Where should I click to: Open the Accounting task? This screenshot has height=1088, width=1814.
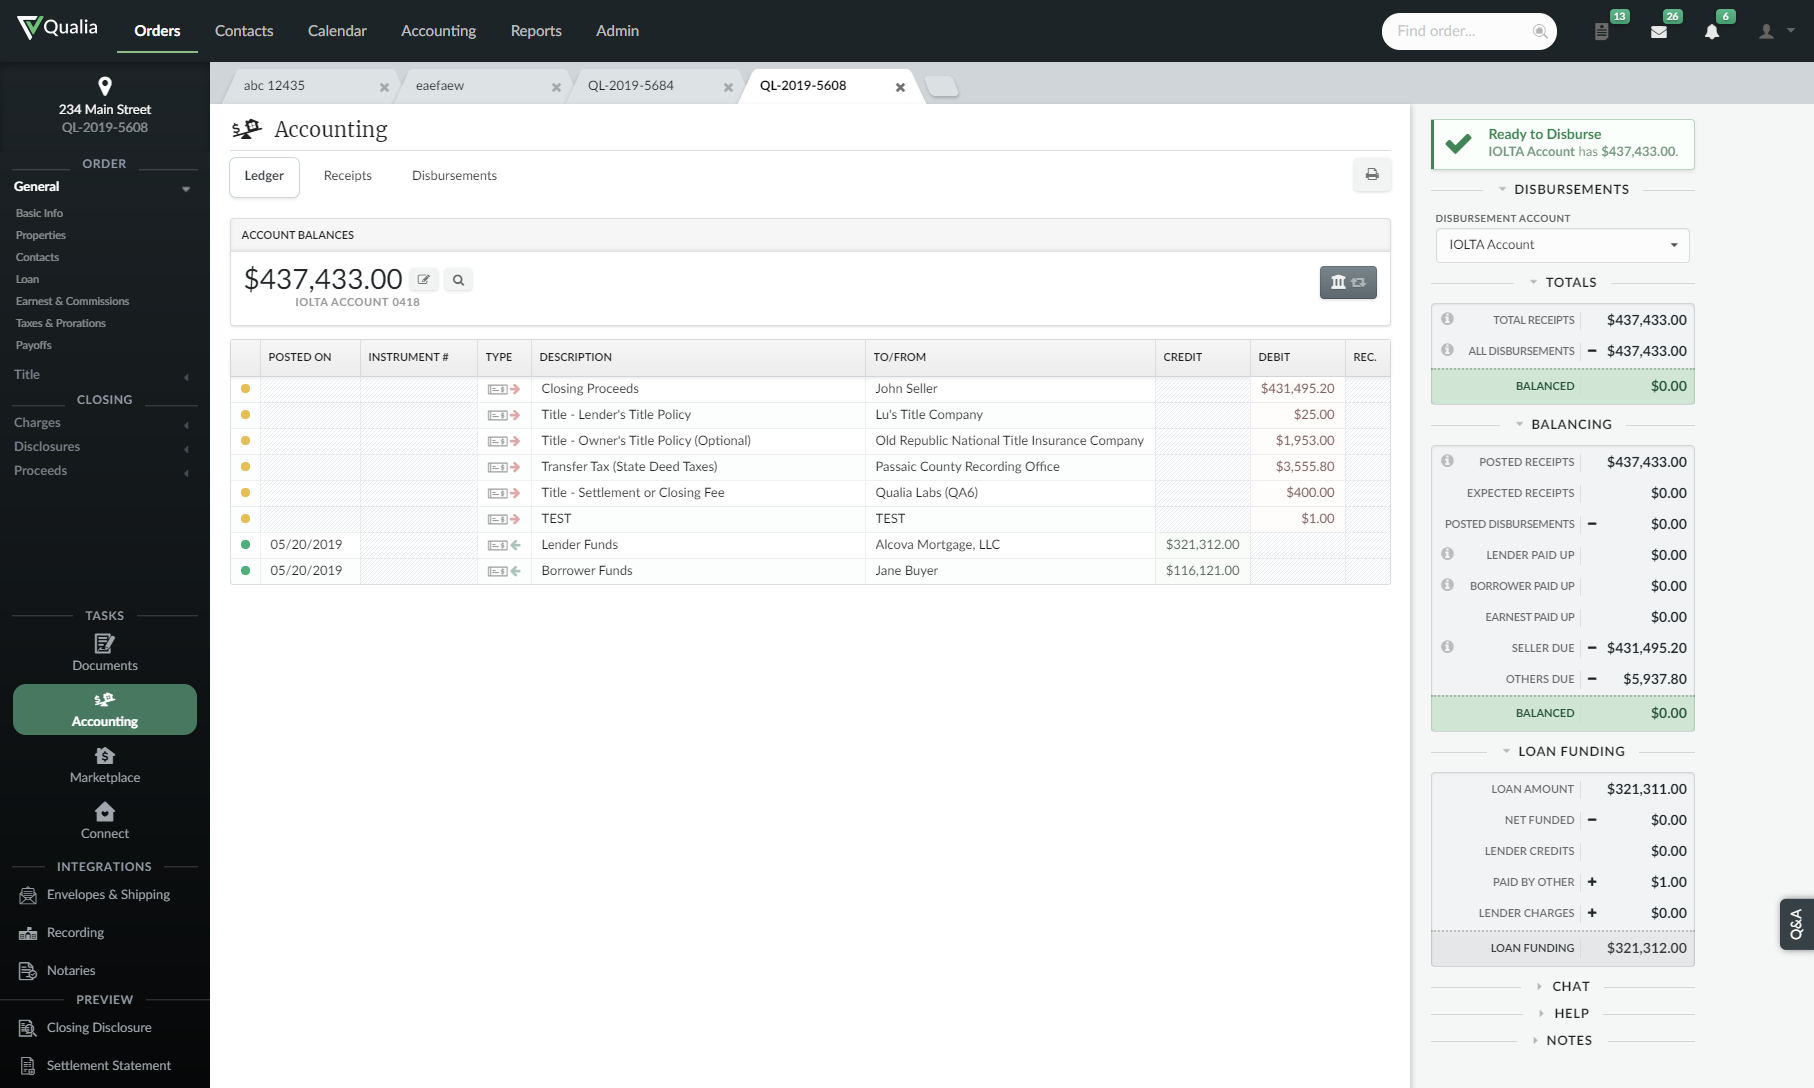click(105, 709)
